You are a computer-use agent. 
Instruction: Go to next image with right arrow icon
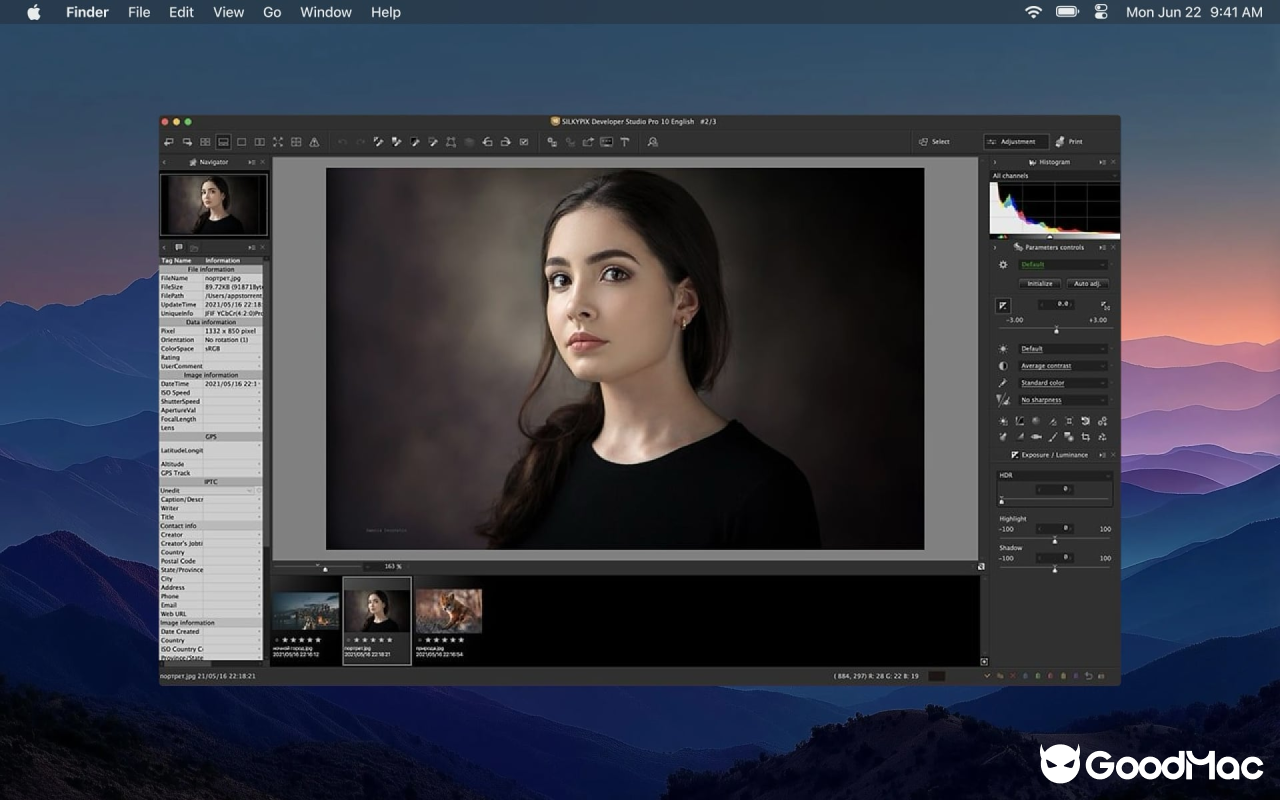(x=187, y=142)
